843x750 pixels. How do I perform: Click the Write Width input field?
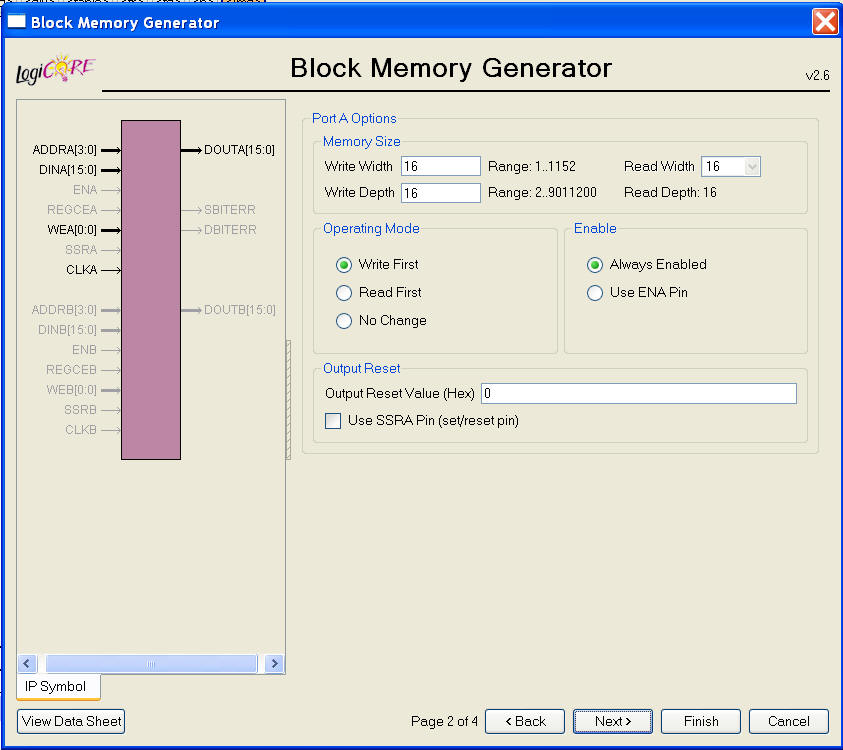(441, 166)
